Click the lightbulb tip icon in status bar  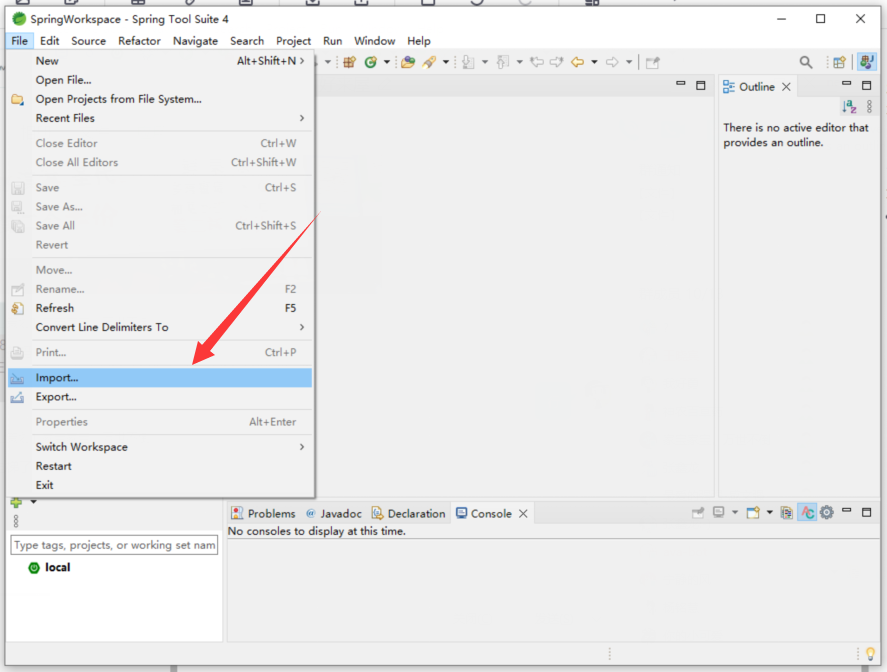click(871, 653)
